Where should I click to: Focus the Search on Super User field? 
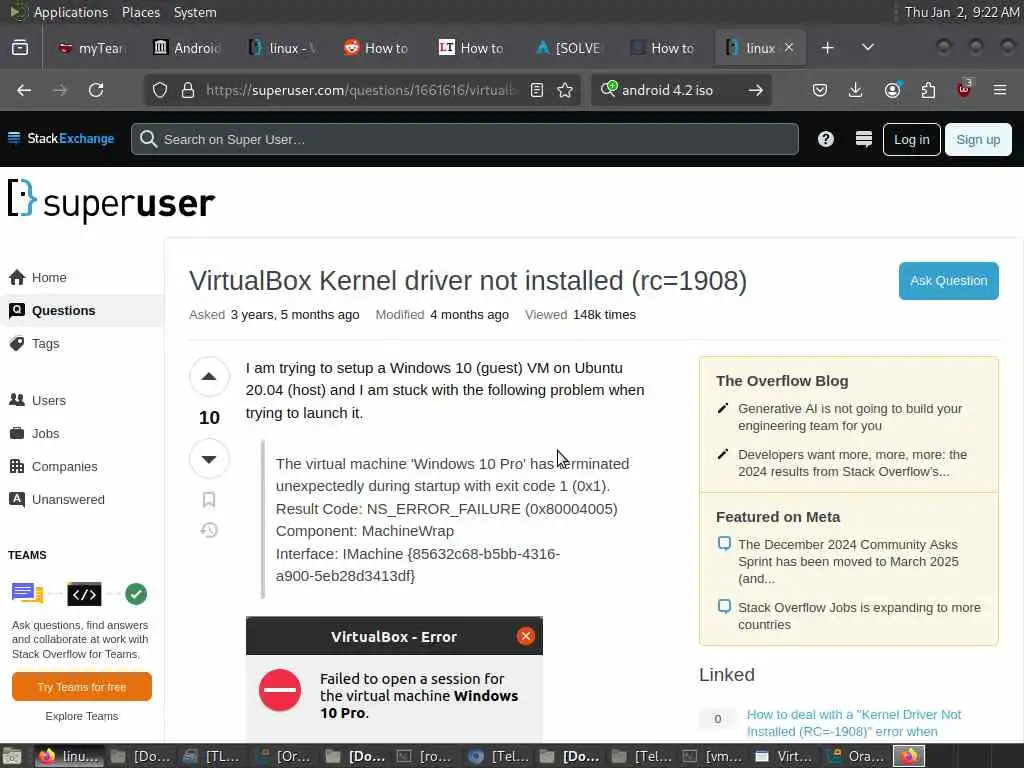tap(464, 139)
